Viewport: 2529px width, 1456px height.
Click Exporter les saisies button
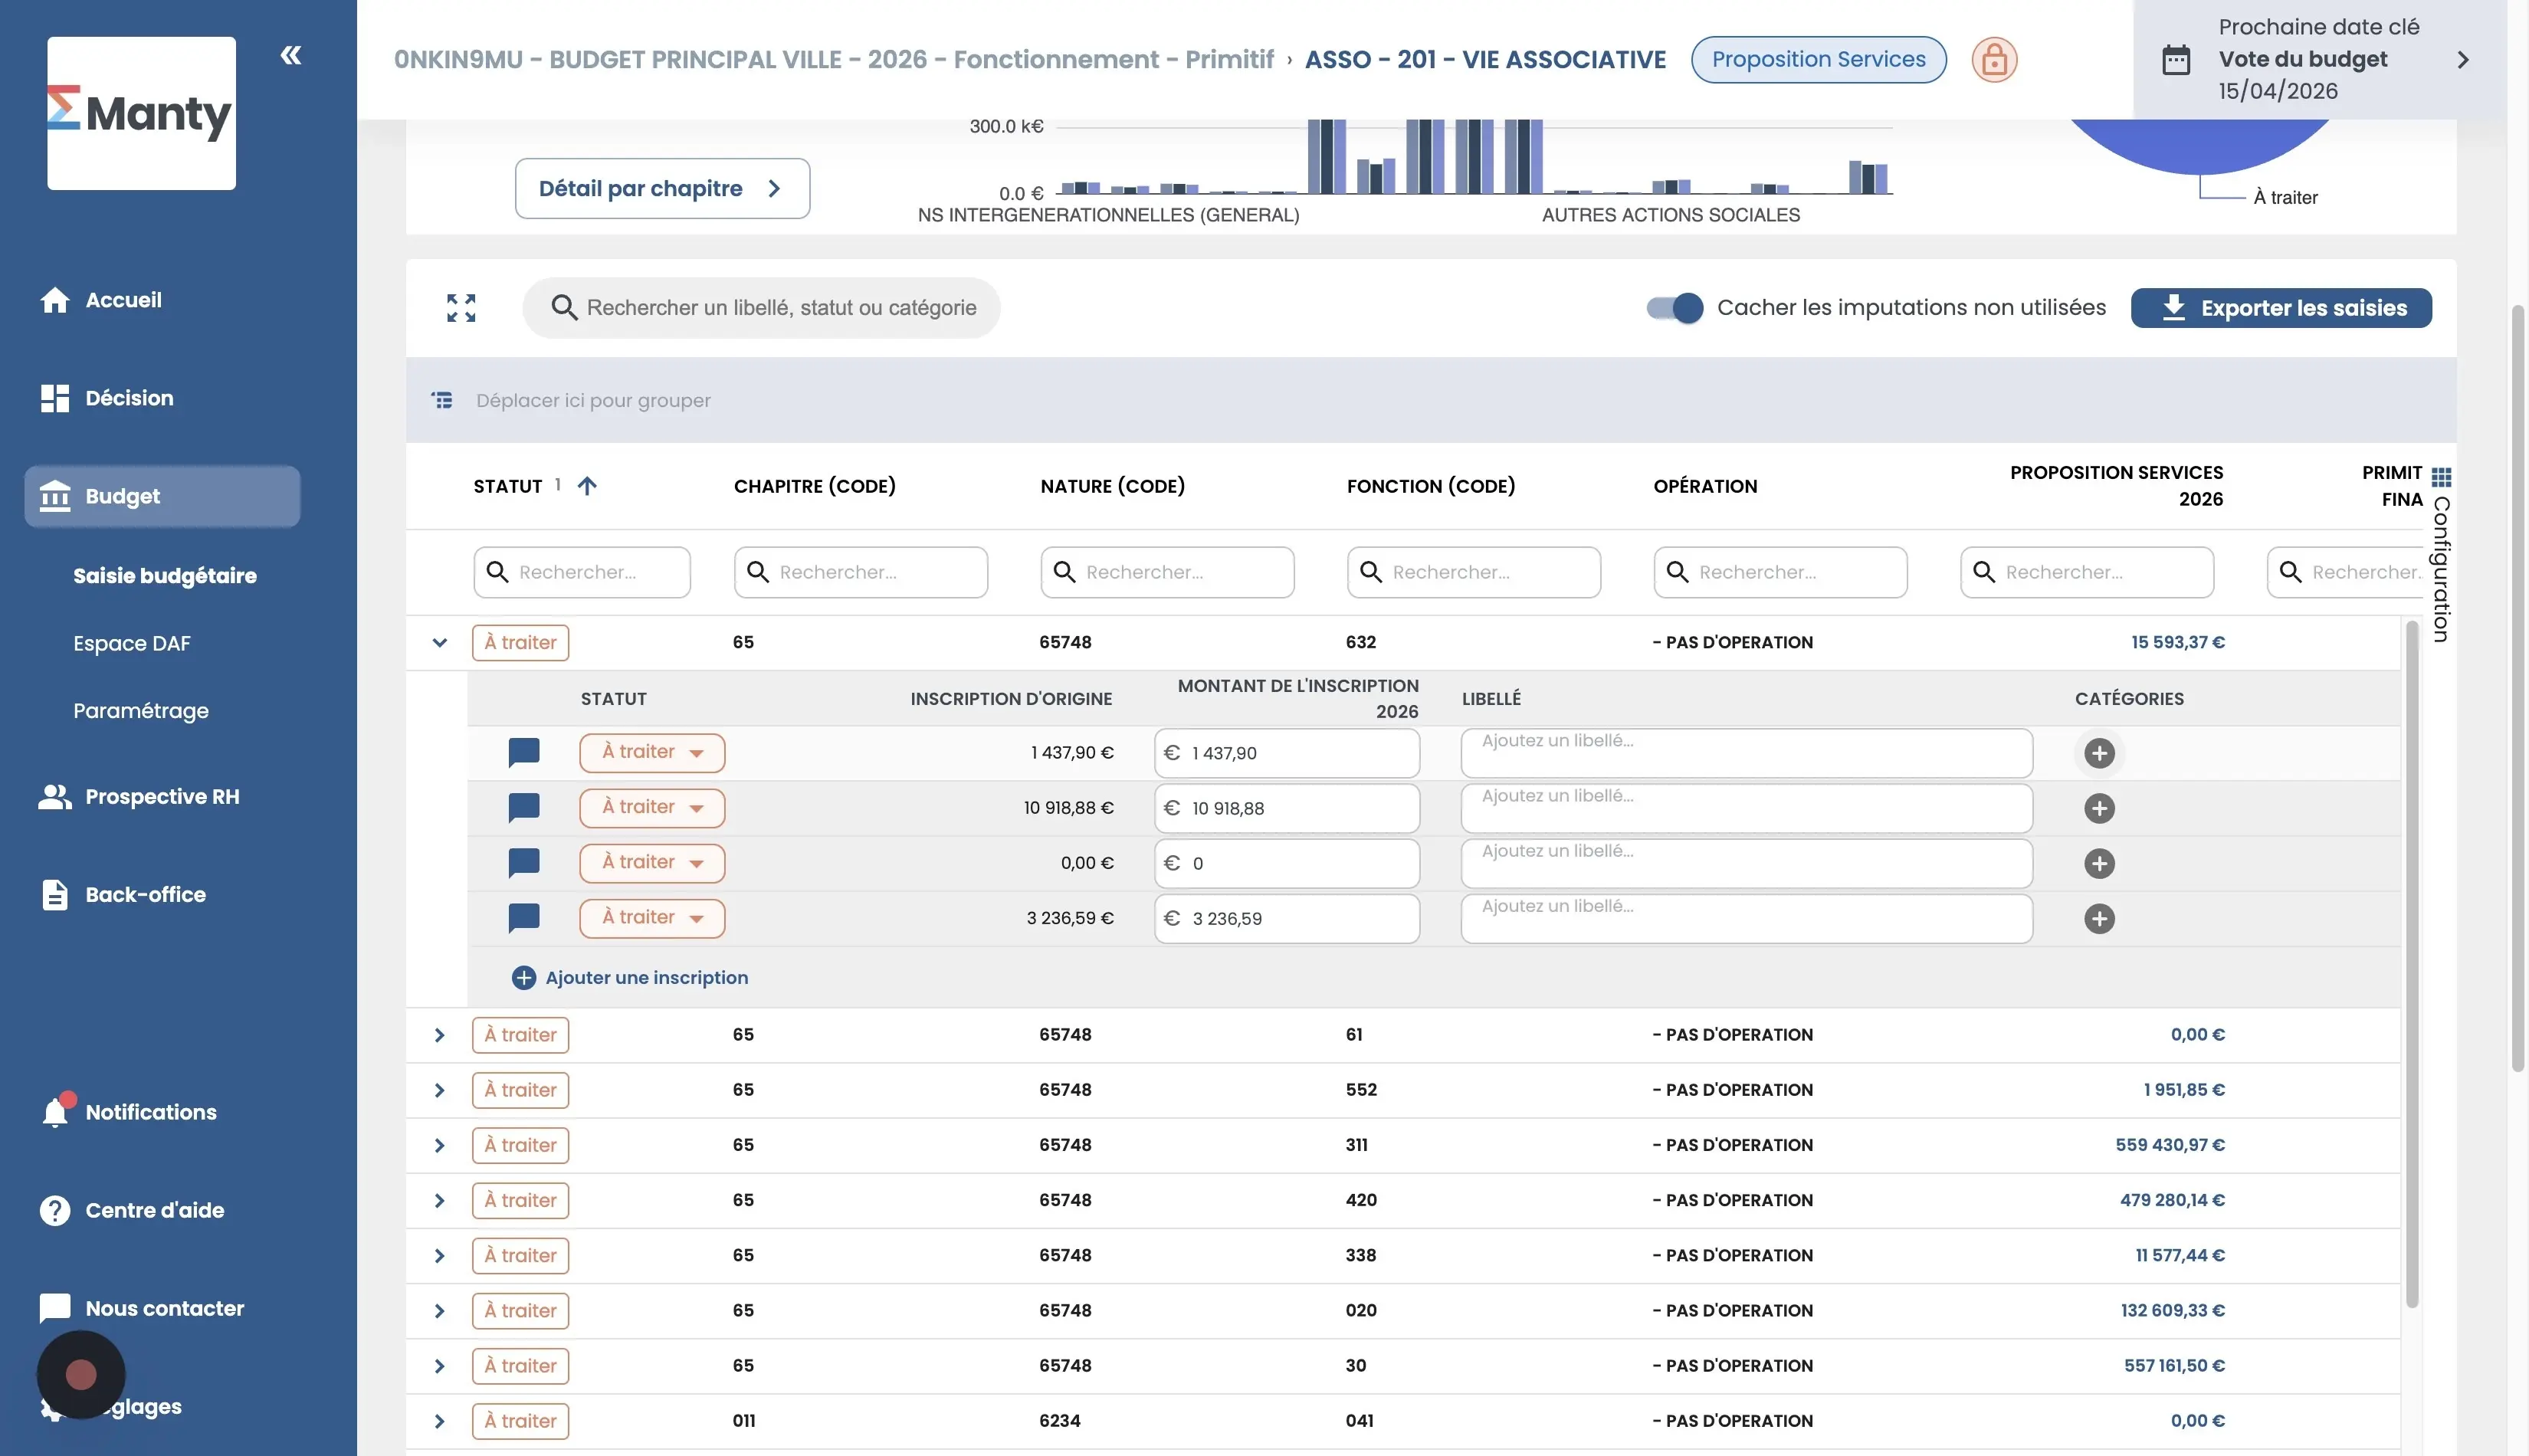(2281, 308)
